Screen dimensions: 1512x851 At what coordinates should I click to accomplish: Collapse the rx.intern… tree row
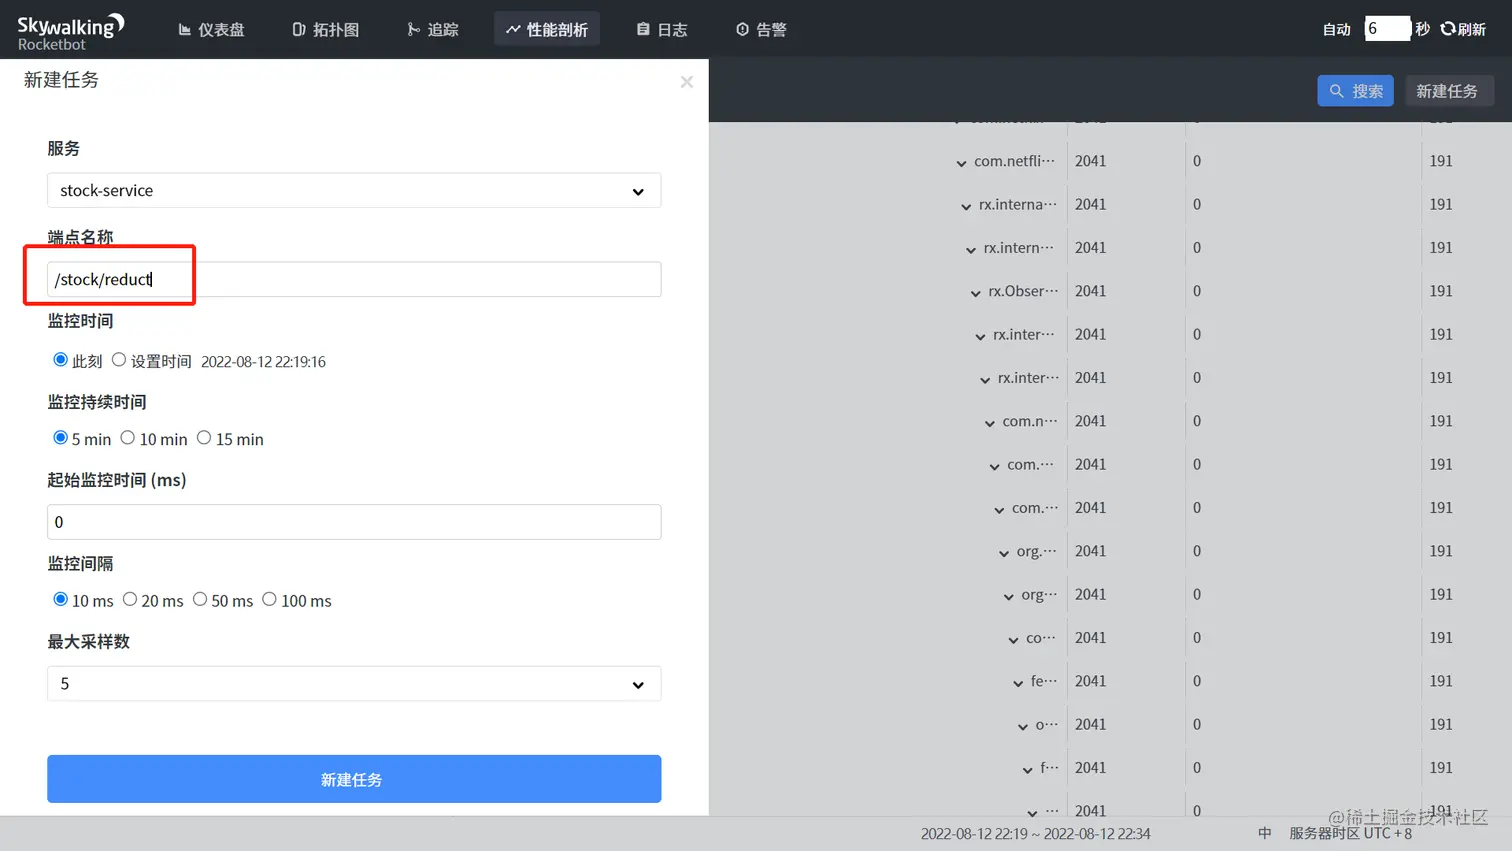point(971,250)
